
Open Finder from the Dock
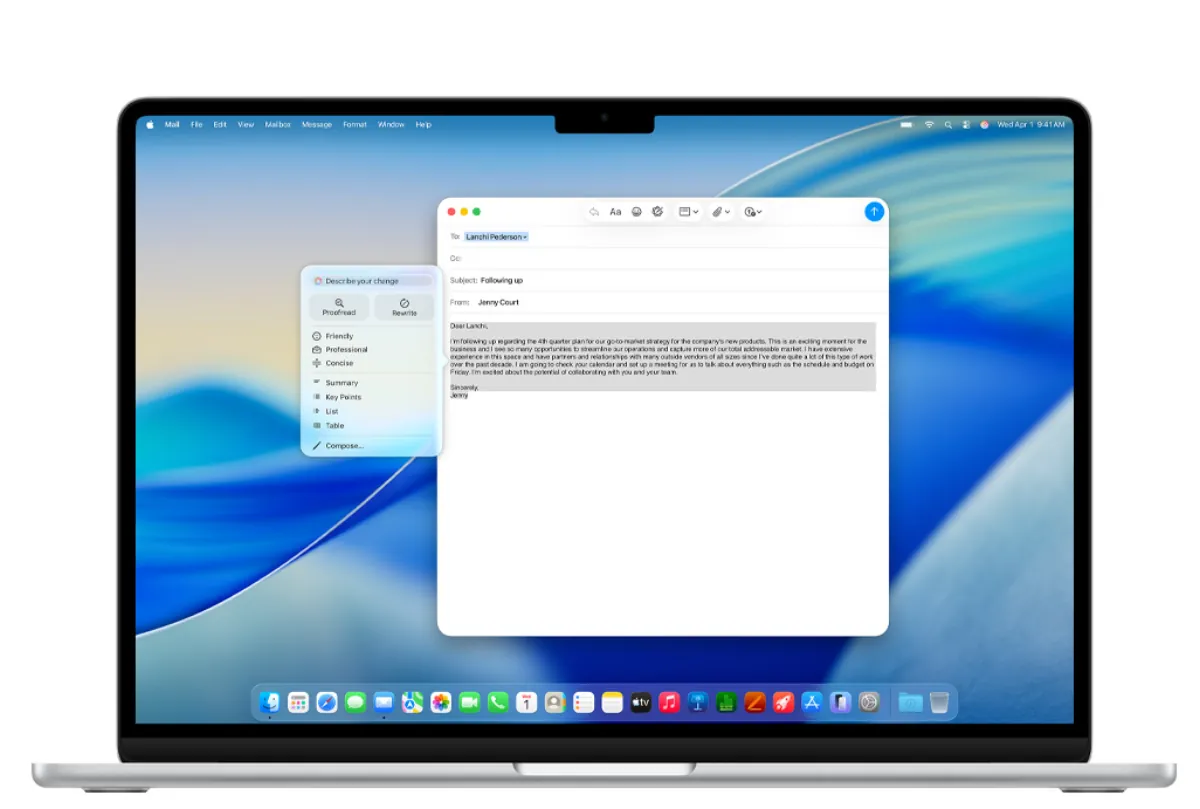(x=270, y=703)
